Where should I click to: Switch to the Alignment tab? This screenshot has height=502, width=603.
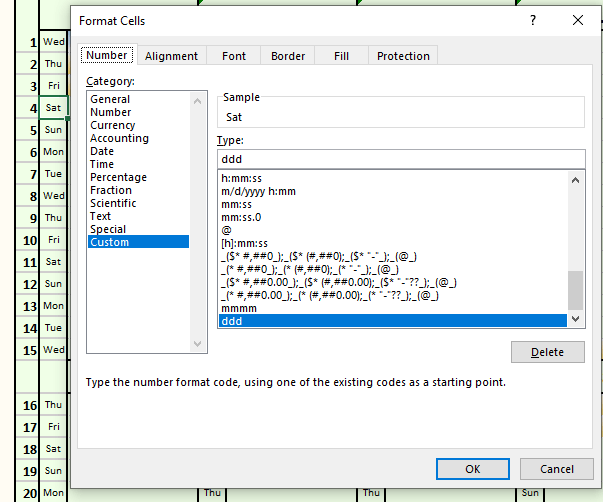[x=171, y=56]
